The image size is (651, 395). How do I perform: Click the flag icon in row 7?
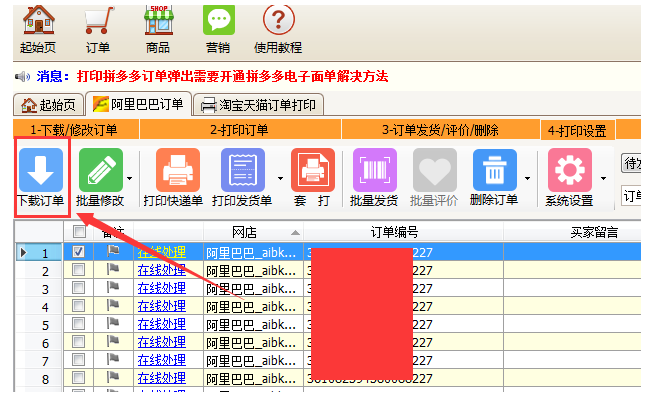[x=113, y=360]
